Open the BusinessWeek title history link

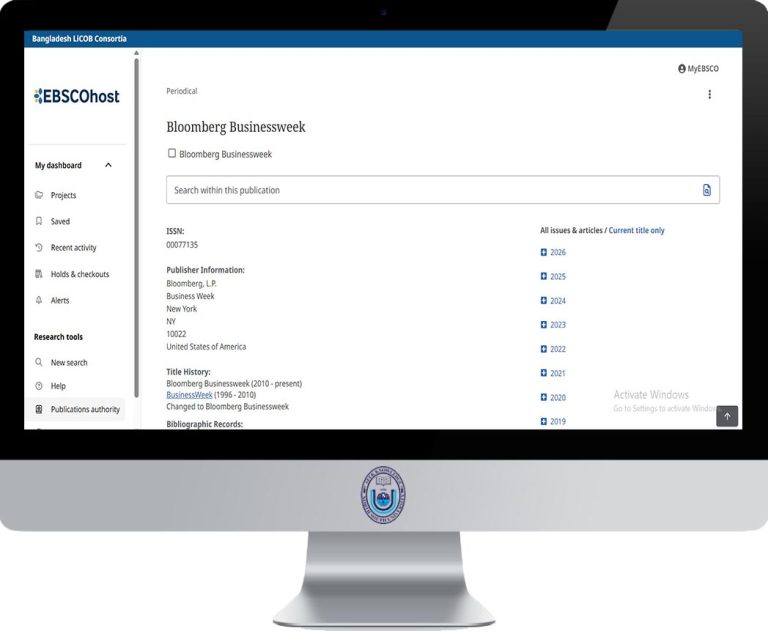[189, 395]
